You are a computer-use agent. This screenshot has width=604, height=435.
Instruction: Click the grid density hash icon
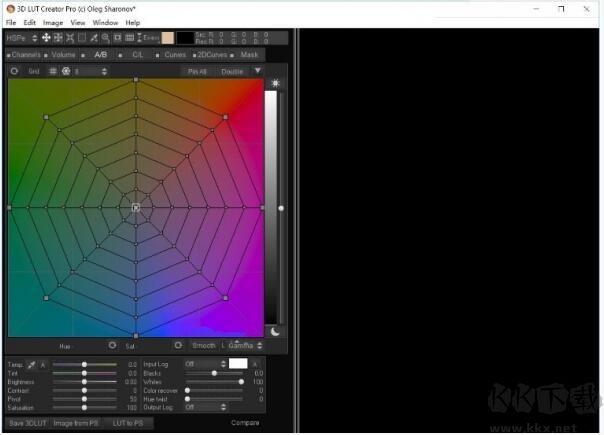point(53,72)
